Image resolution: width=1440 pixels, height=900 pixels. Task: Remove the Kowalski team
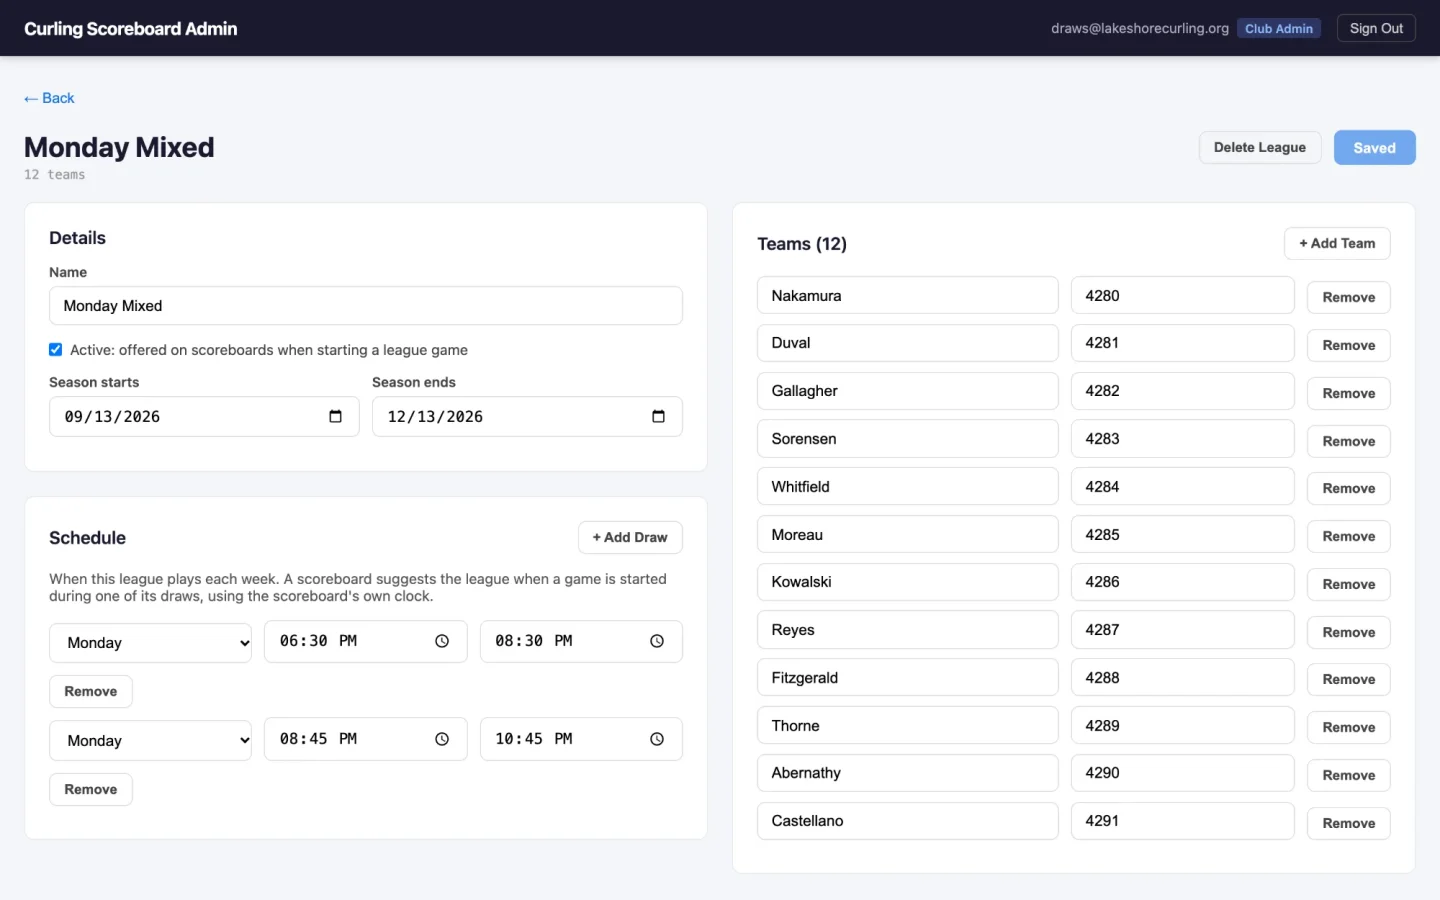(x=1348, y=584)
